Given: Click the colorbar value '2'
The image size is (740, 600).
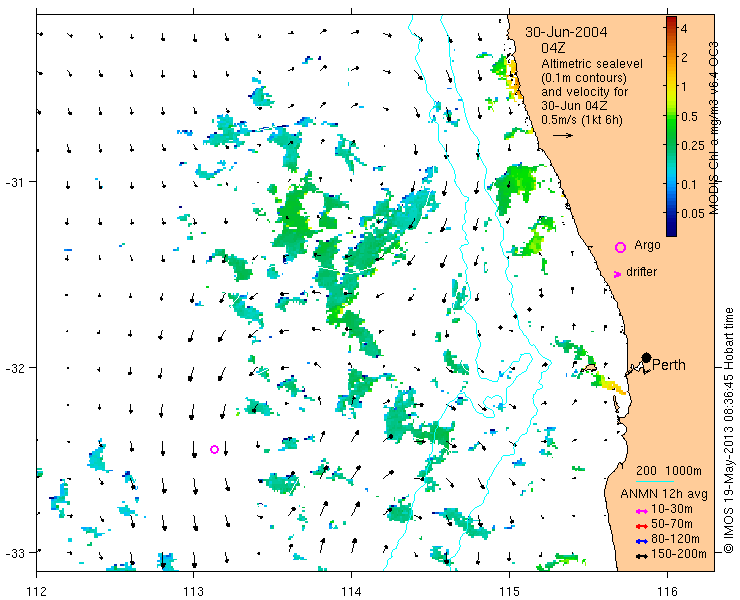Looking at the screenshot, I should [x=684, y=58].
